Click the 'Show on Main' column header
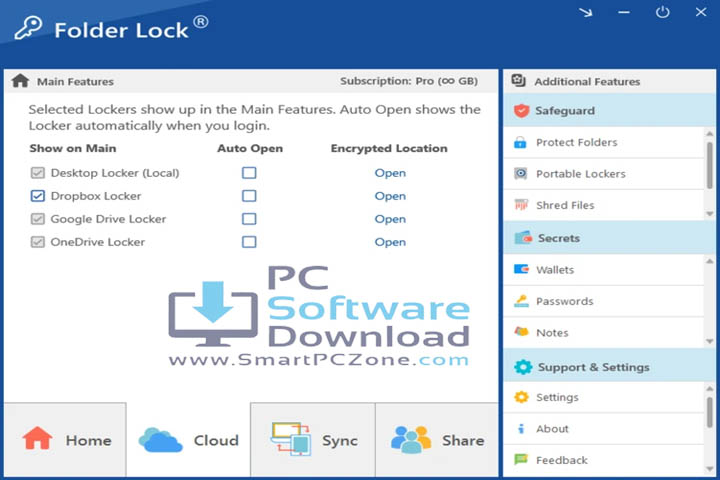Viewport: 720px width, 480px height. tap(73, 148)
